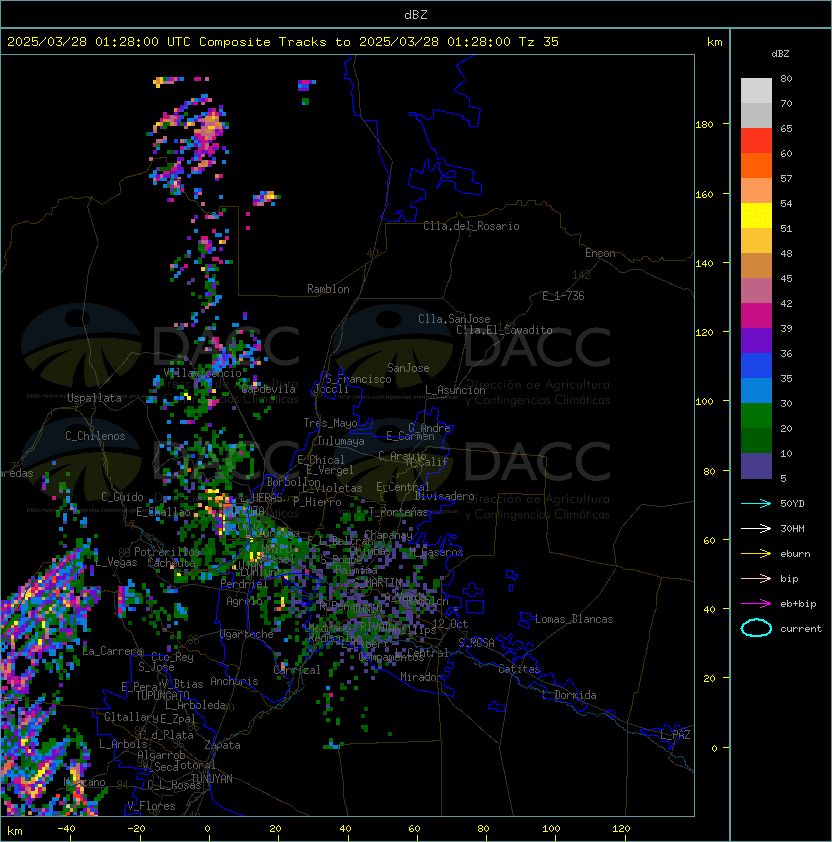Viewport: 832px width, 842px height.
Task: Select the orange 60 dBZ color band
Action: [x=756, y=165]
